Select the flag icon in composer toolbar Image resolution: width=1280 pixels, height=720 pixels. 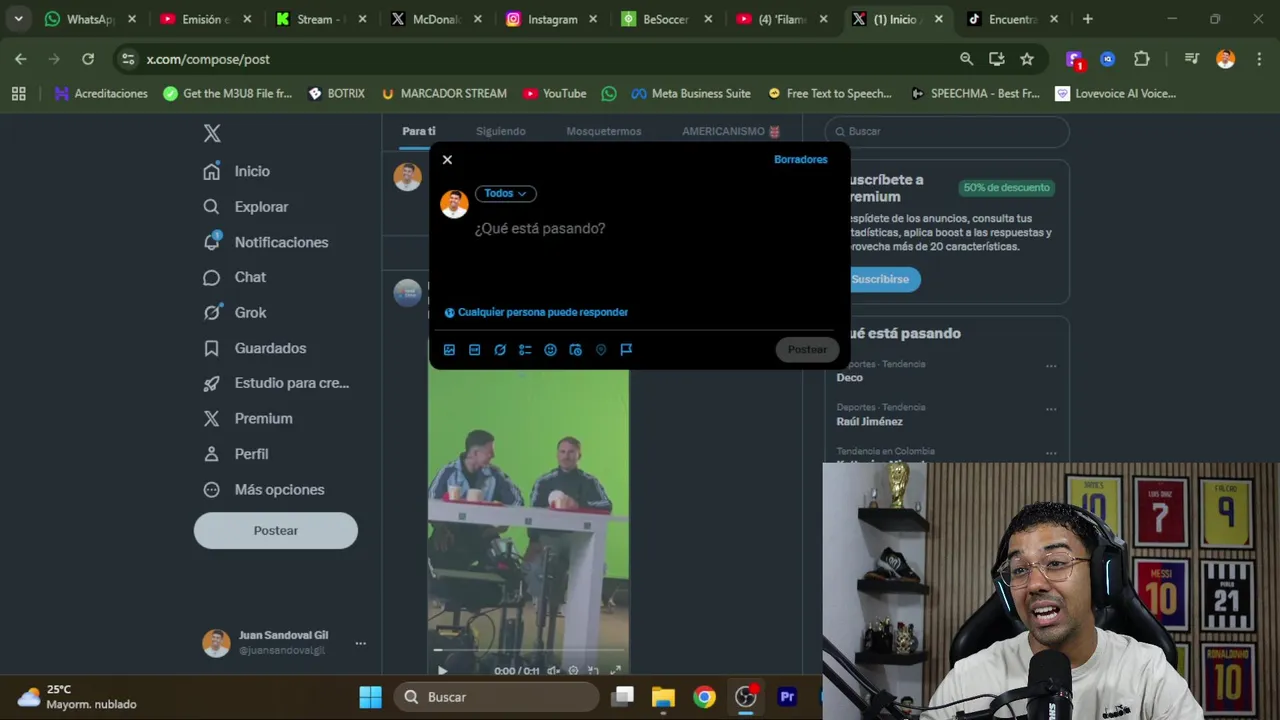point(626,350)
